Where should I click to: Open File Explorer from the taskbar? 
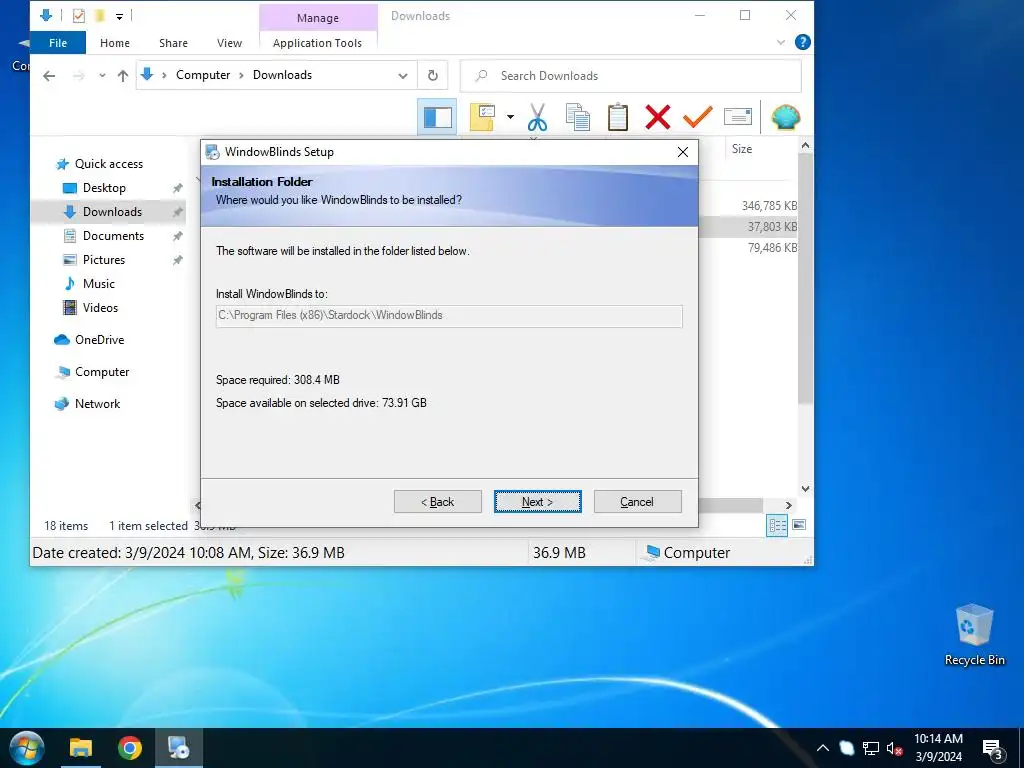[81, 748]
